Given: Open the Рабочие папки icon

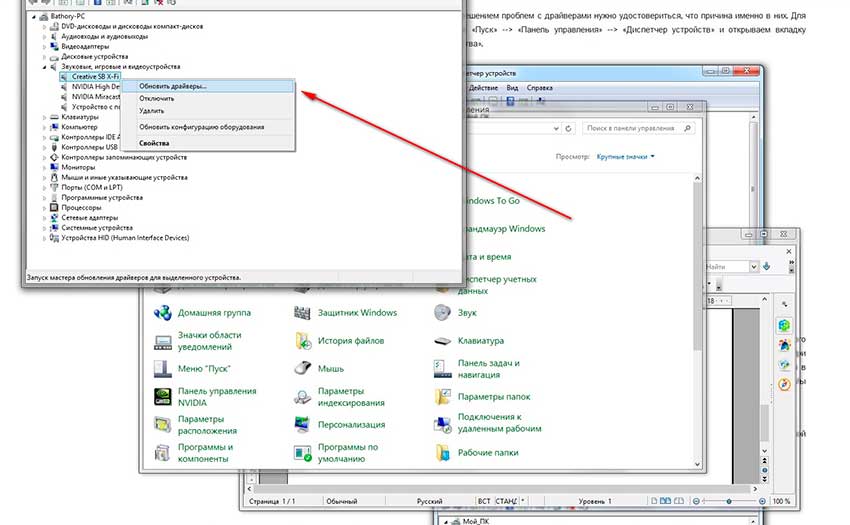Looking at the screenshot, I should click(x=442, y=453).
